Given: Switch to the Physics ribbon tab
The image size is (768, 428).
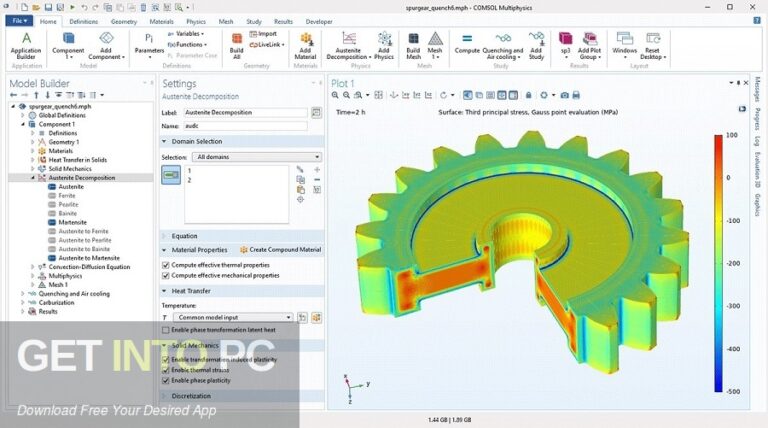Looking at the screenshot, I should pyautogui.click(x=196, y=22).
